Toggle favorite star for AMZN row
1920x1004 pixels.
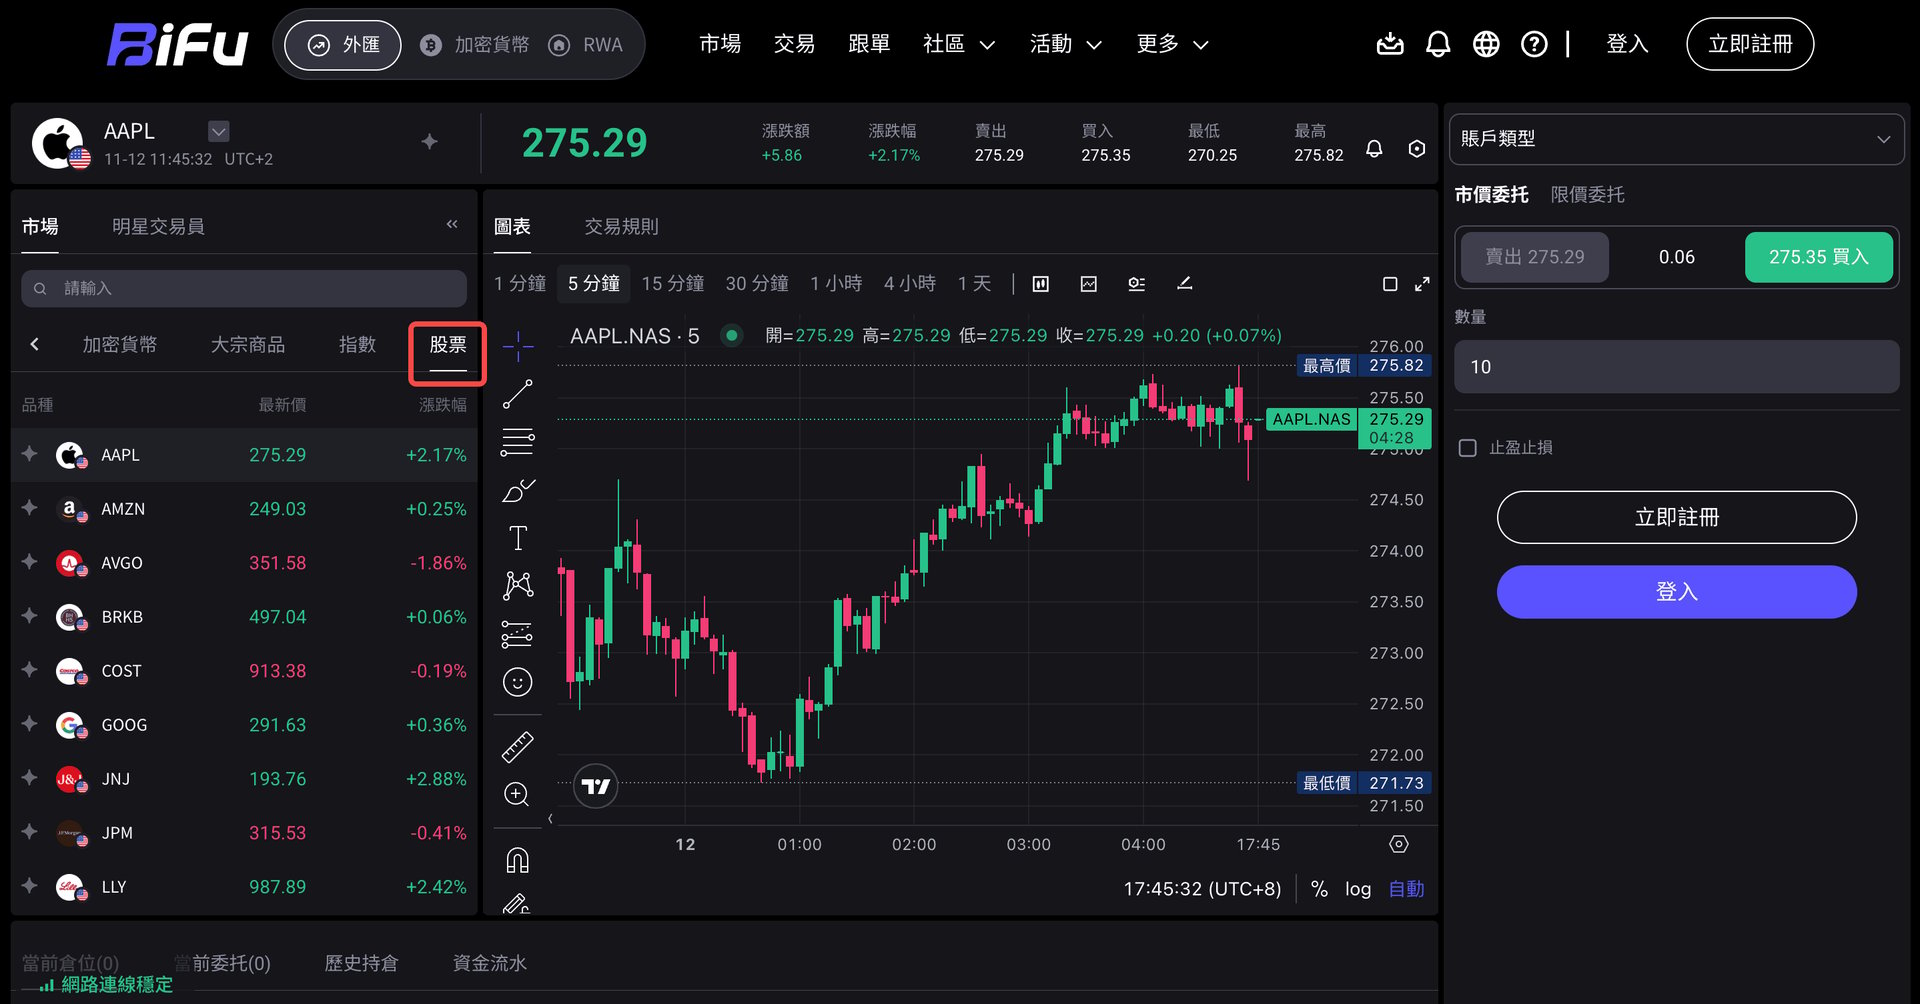click(30, 508)
